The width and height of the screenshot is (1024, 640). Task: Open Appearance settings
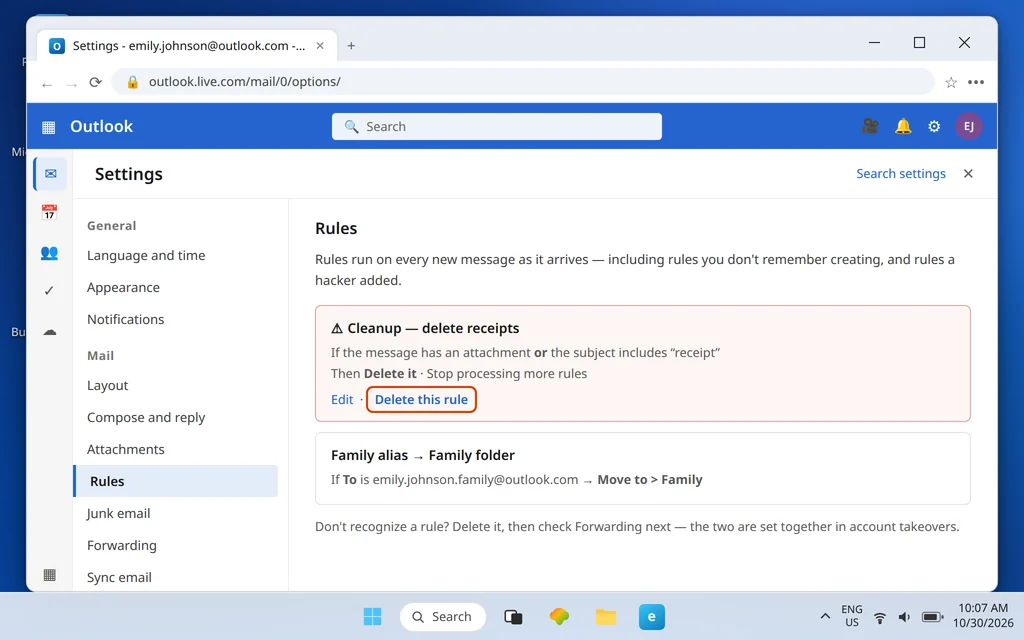[x=123, y=287]
